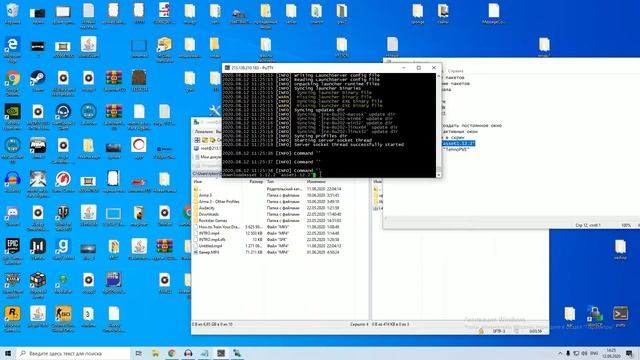The image size is (640, 360).
Task: Open the WinSCP Локальные menu
Action: coord(204,131)
